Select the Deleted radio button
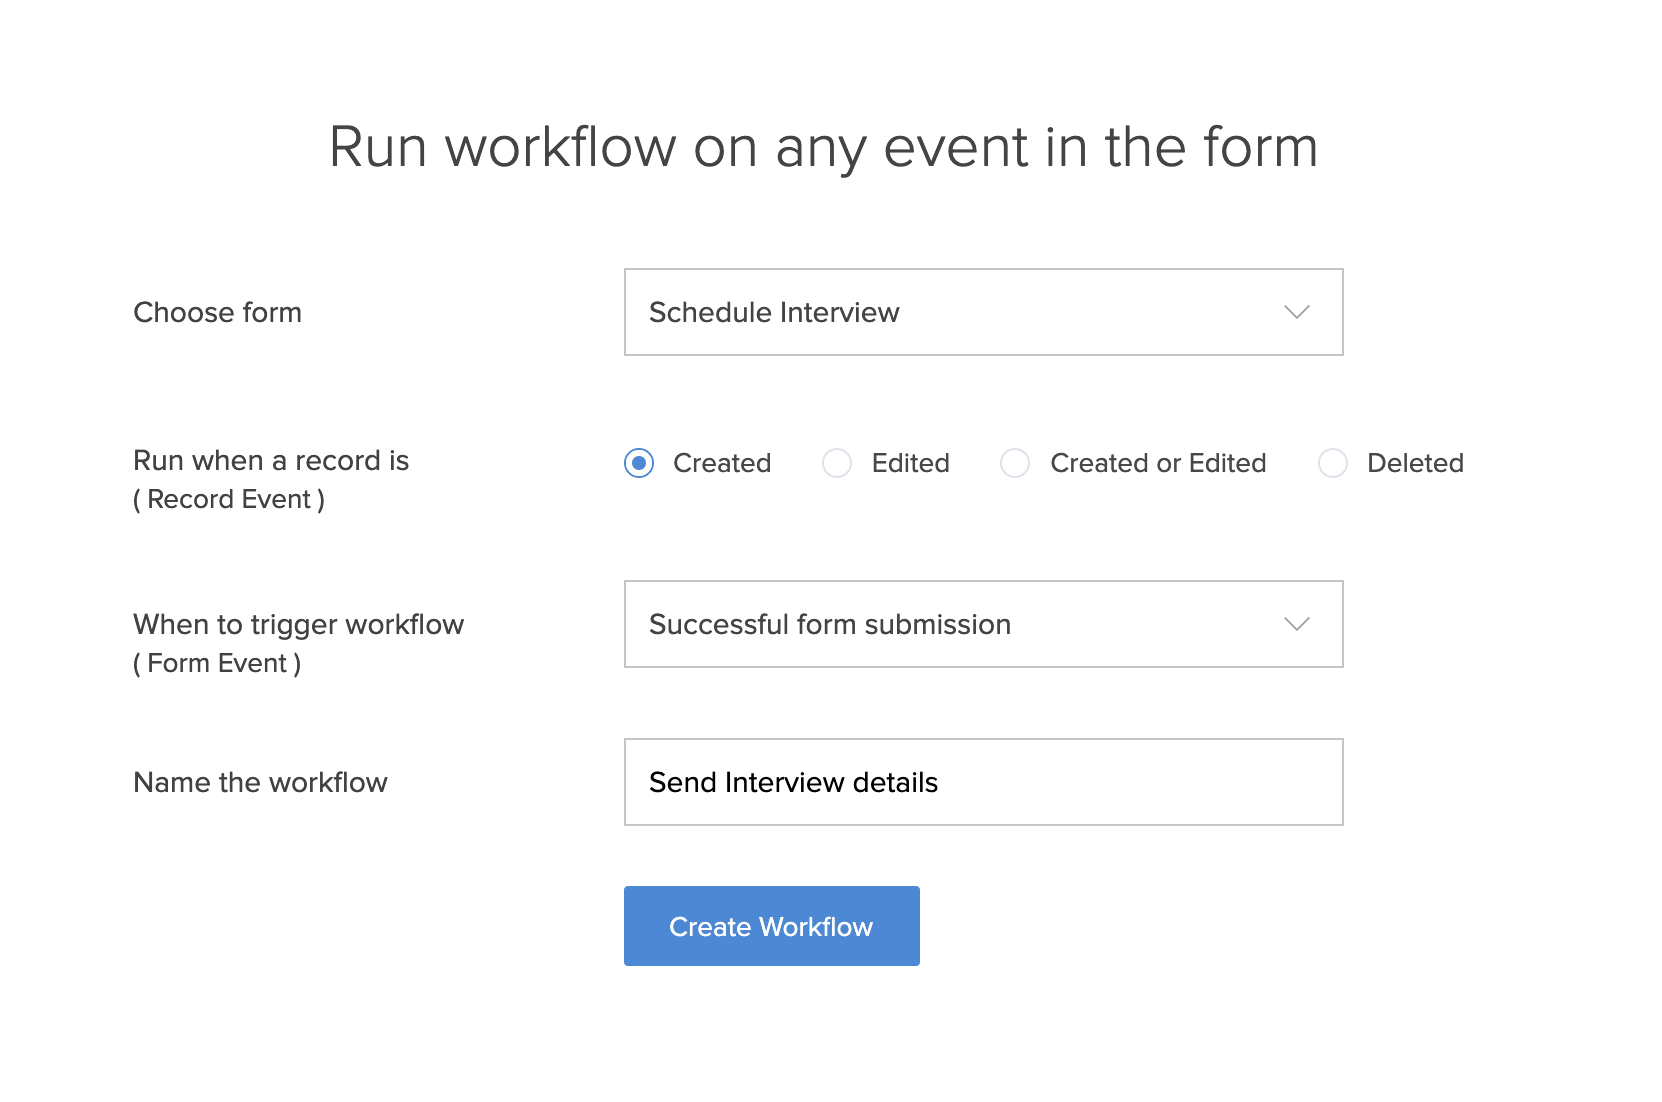 pos(1332,463)
